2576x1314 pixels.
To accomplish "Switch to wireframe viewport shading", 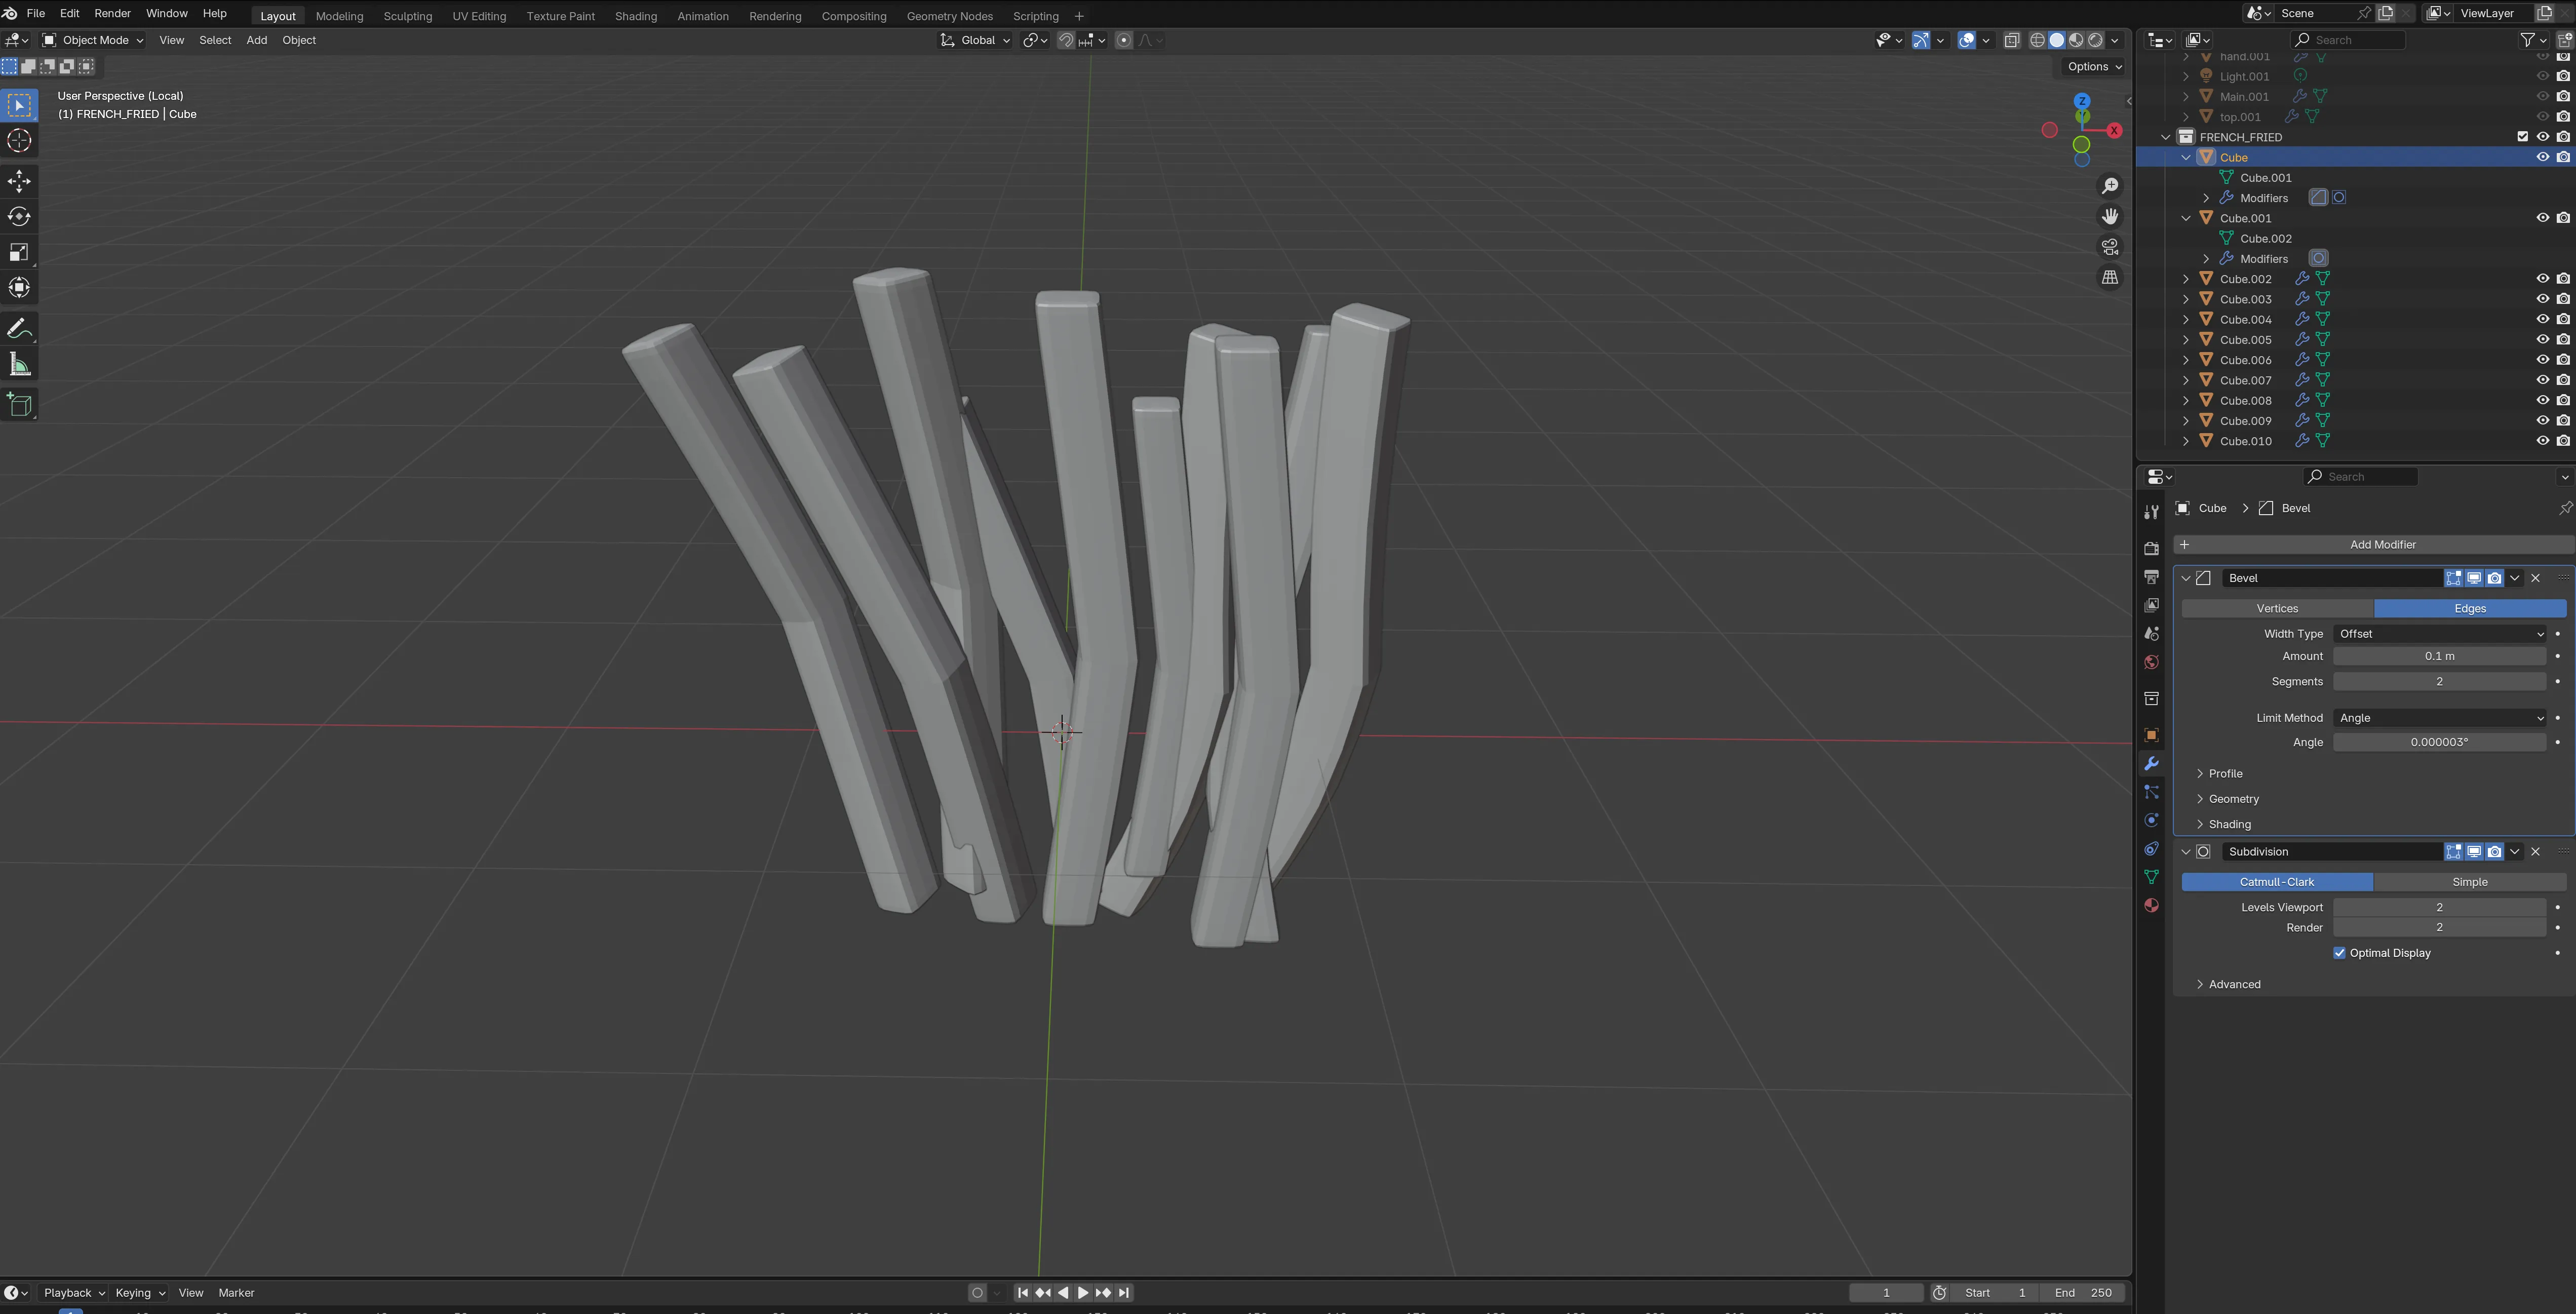I will (2037, 40).
